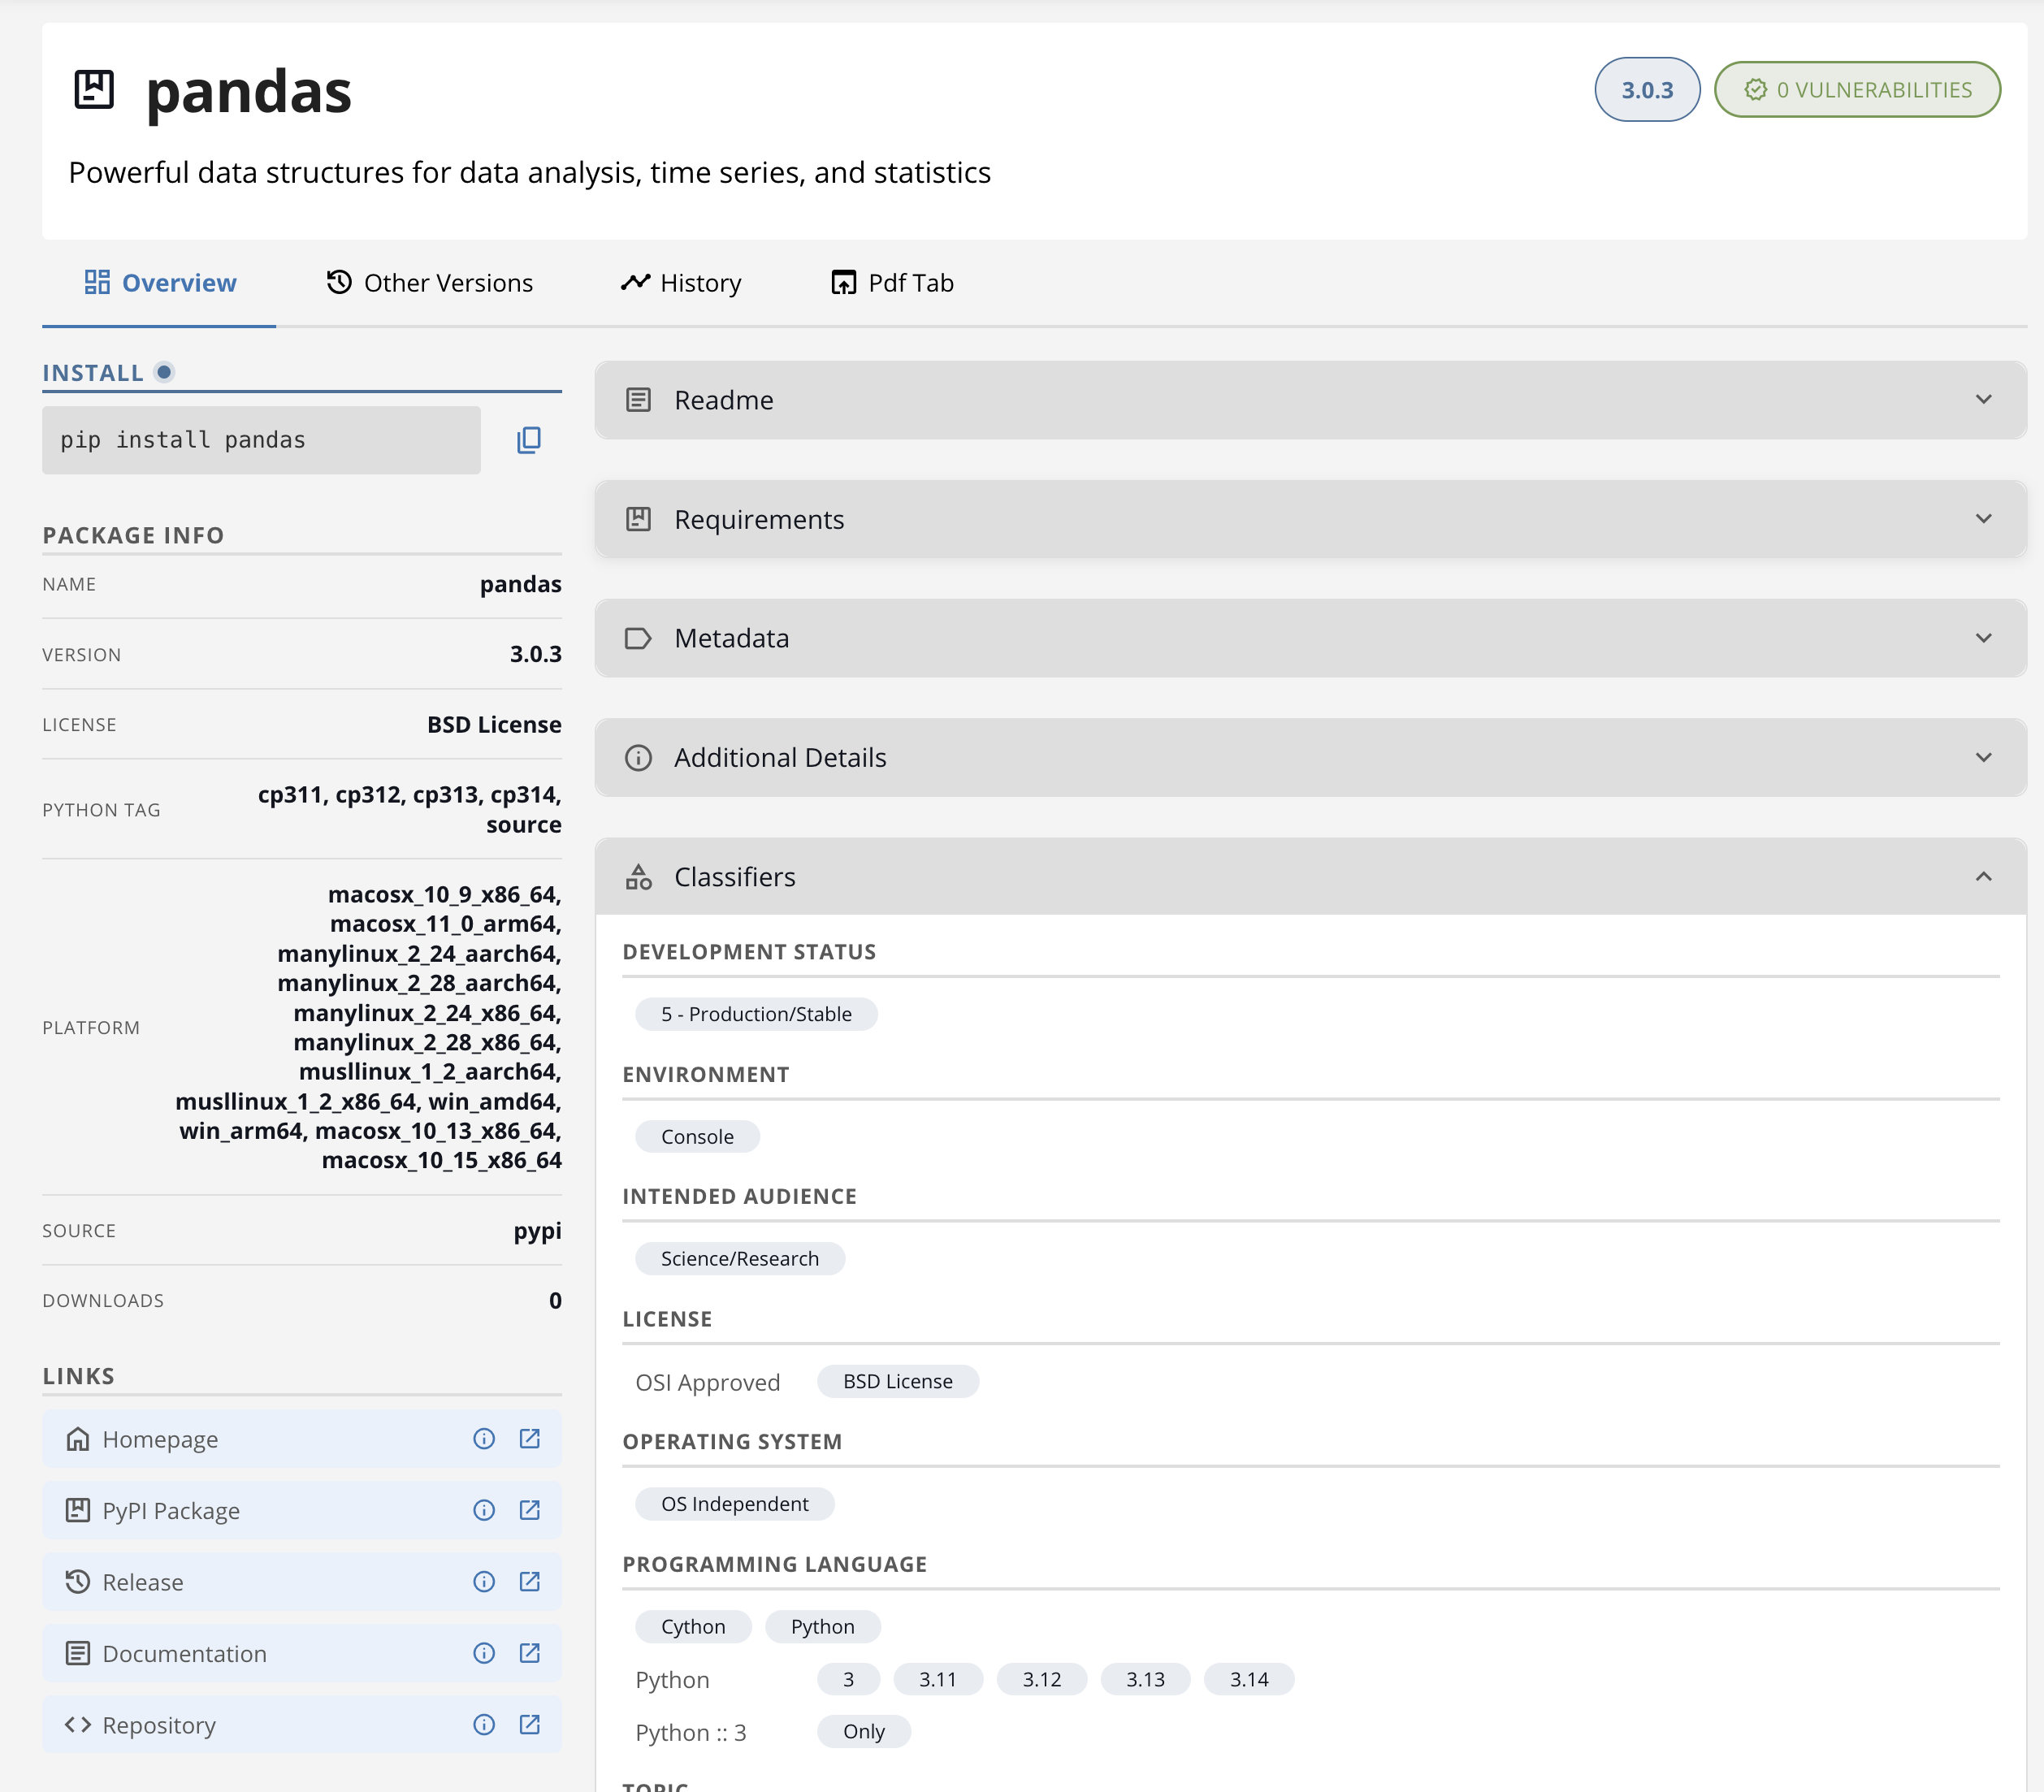Click the 'cp311, cp312, cp313, cp314, source' value
Viewport: 2044px width, 1792px height.
pyautogui.click(x=410, y=809)
